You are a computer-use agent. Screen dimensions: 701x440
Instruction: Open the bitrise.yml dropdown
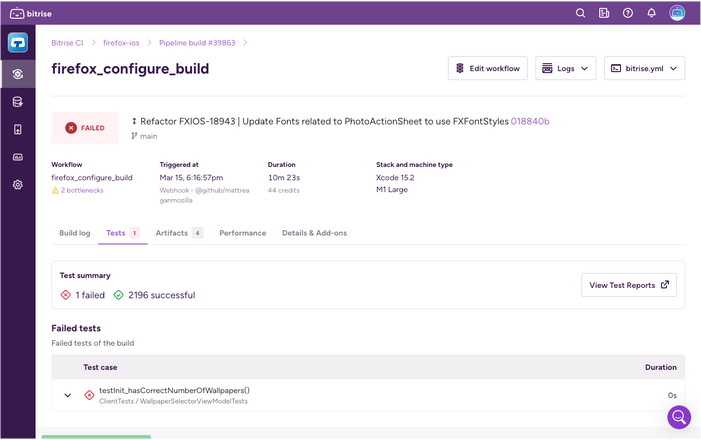tap(644, 68)
